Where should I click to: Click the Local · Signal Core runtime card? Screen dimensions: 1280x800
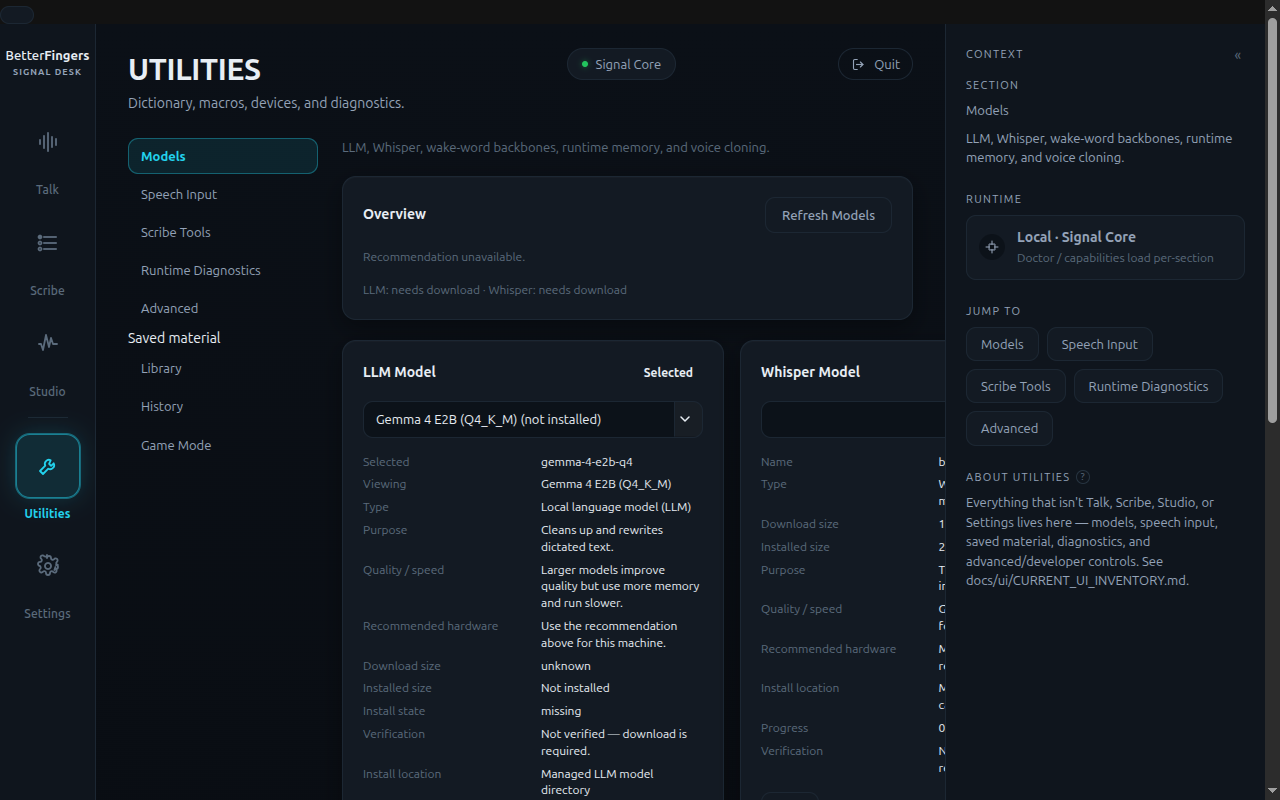[x=1105, y=247]
